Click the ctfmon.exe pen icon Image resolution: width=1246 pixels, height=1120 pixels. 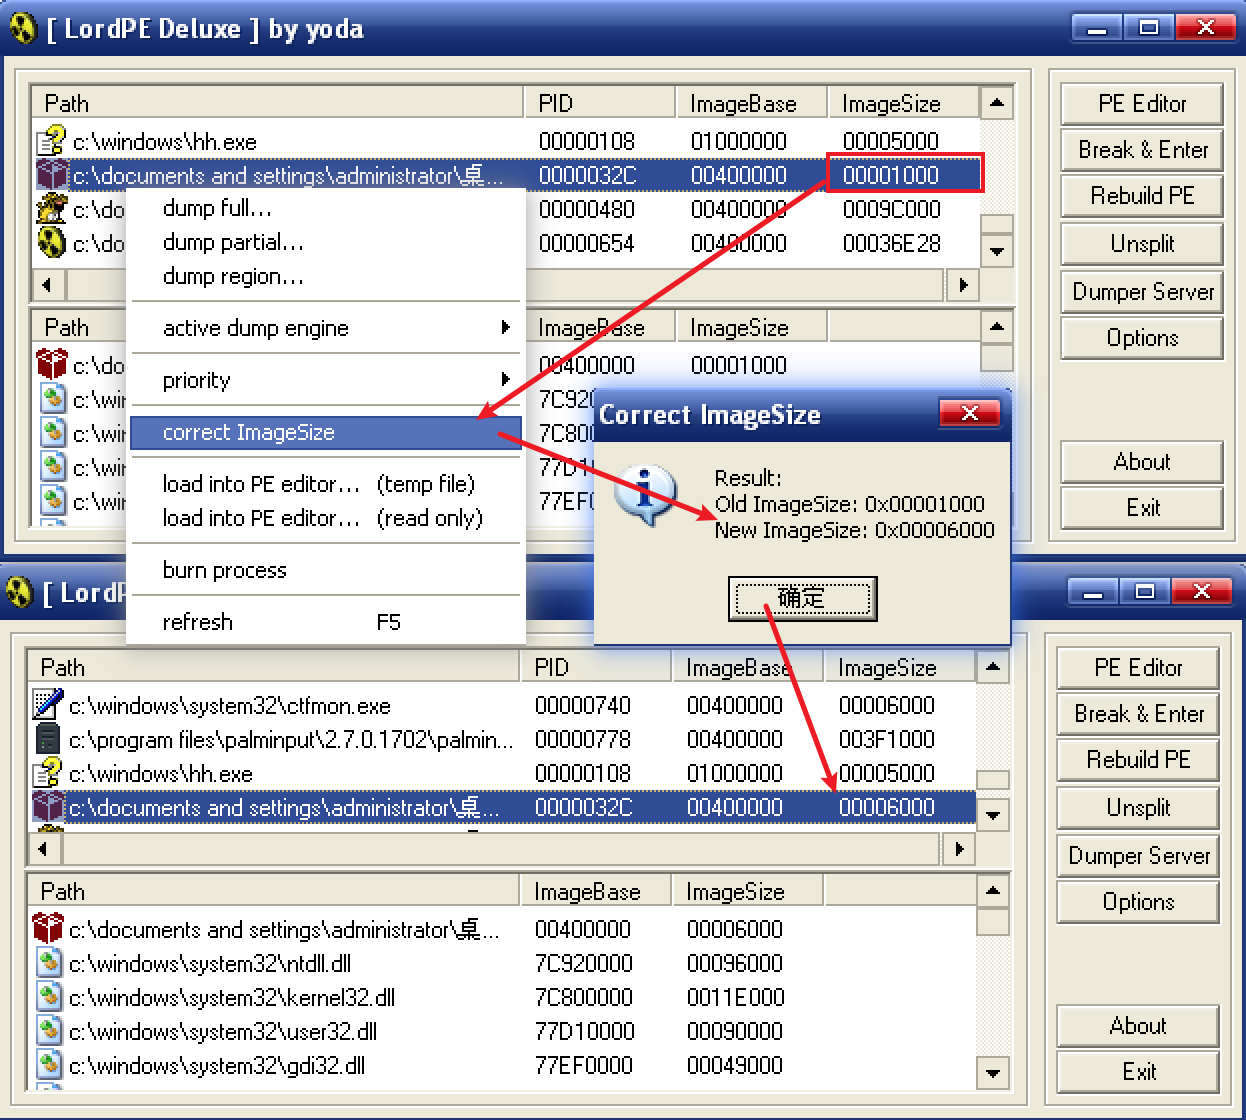47,705
